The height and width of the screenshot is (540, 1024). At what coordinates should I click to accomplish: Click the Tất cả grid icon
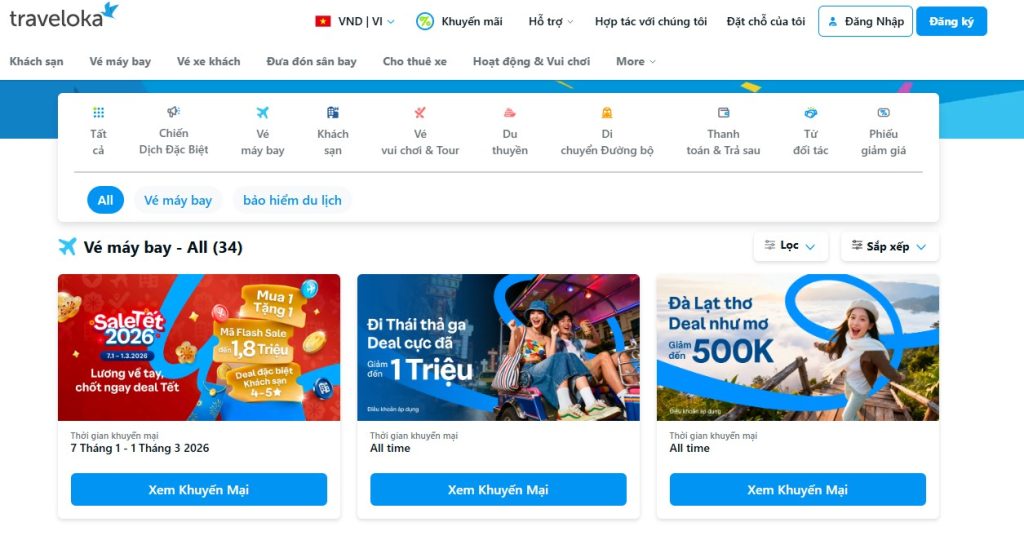99,112
